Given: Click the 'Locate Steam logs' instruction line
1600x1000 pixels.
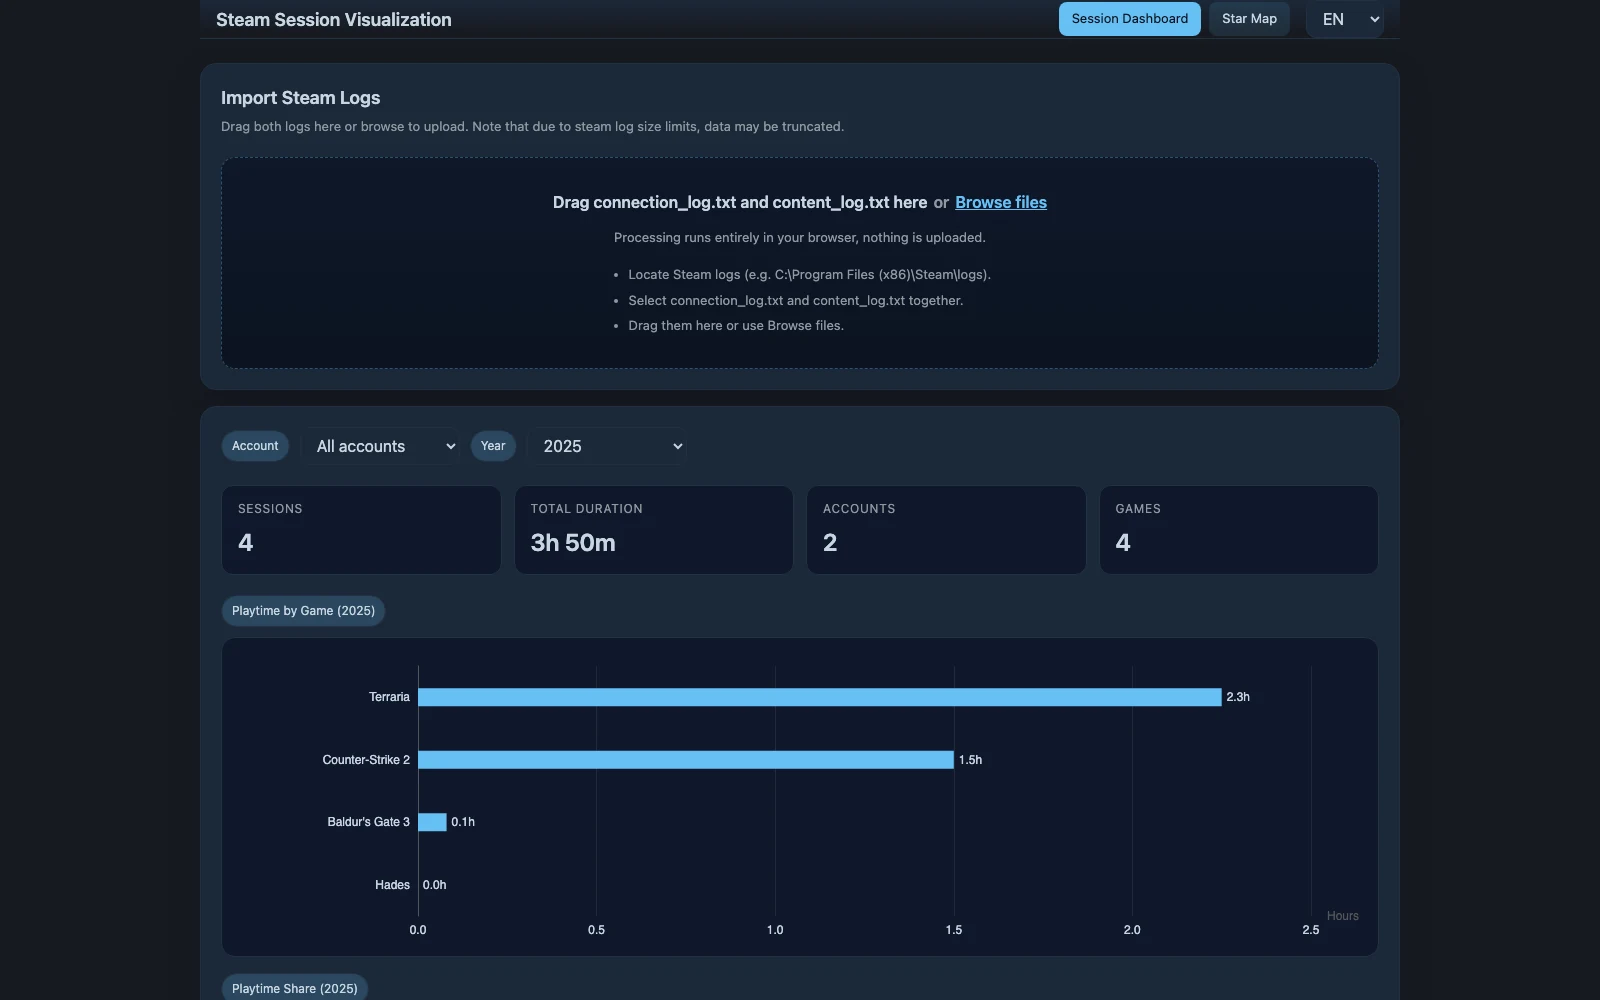Looking at the screenshot, I should (x=809, y=275).
